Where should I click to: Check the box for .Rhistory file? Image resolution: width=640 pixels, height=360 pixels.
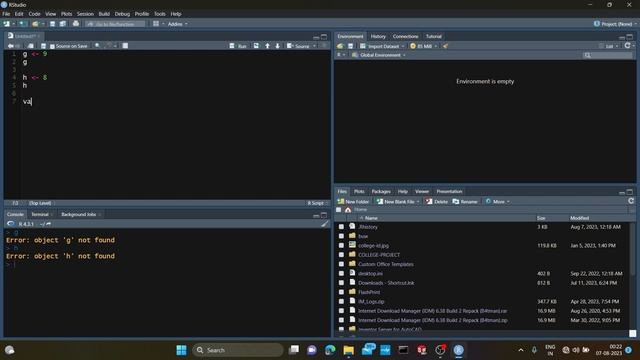tap(341, 227)
